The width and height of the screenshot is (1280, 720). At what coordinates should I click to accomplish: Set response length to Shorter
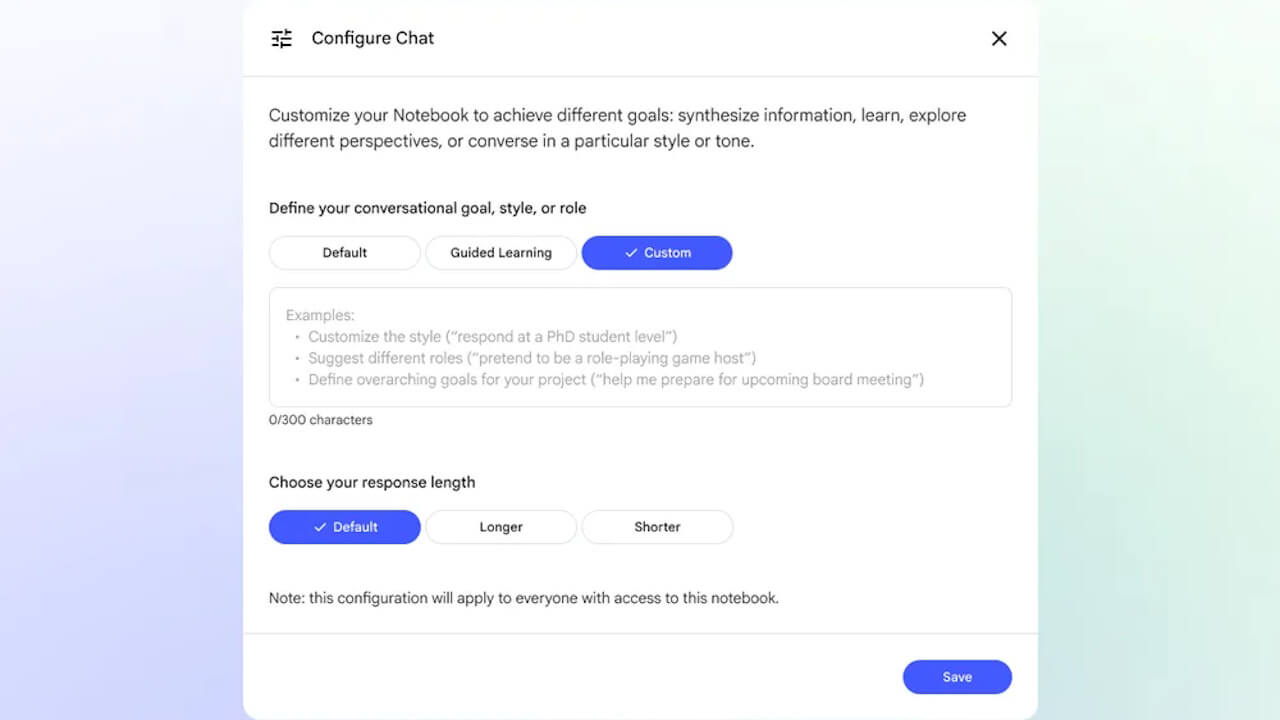click(657, 527)
